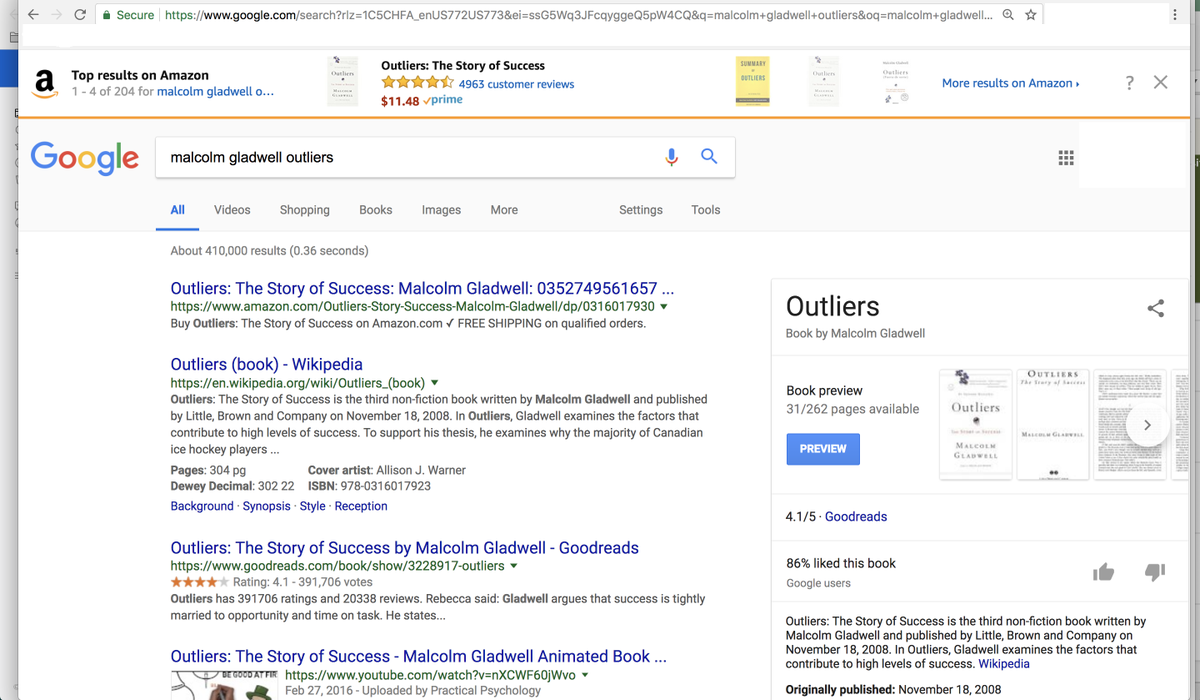The image size is (1200, 700).
Task: Start voice search with the microphone icon
Action: [x=673, y=157]
